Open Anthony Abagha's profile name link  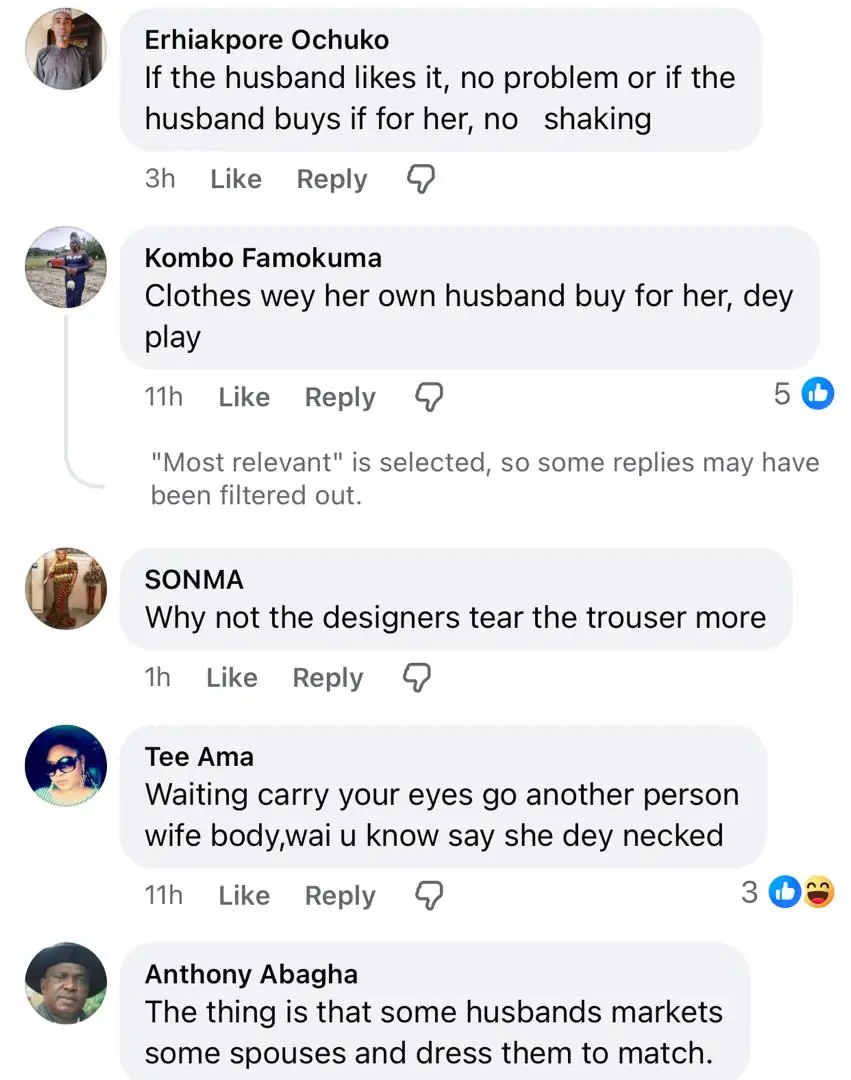click(x=251, y=974)
